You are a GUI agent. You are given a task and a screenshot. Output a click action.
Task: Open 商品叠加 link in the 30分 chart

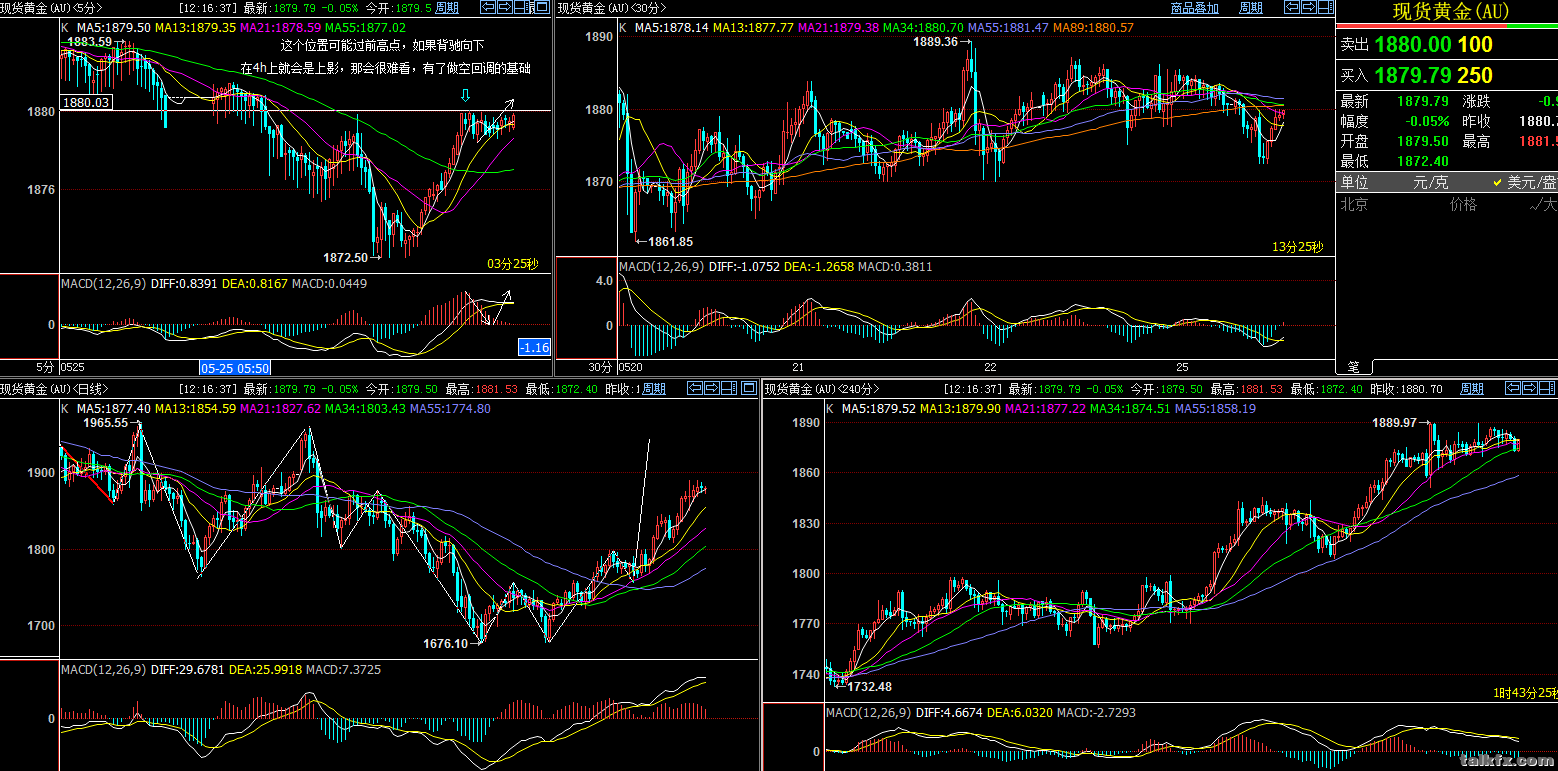(1195, 8)
